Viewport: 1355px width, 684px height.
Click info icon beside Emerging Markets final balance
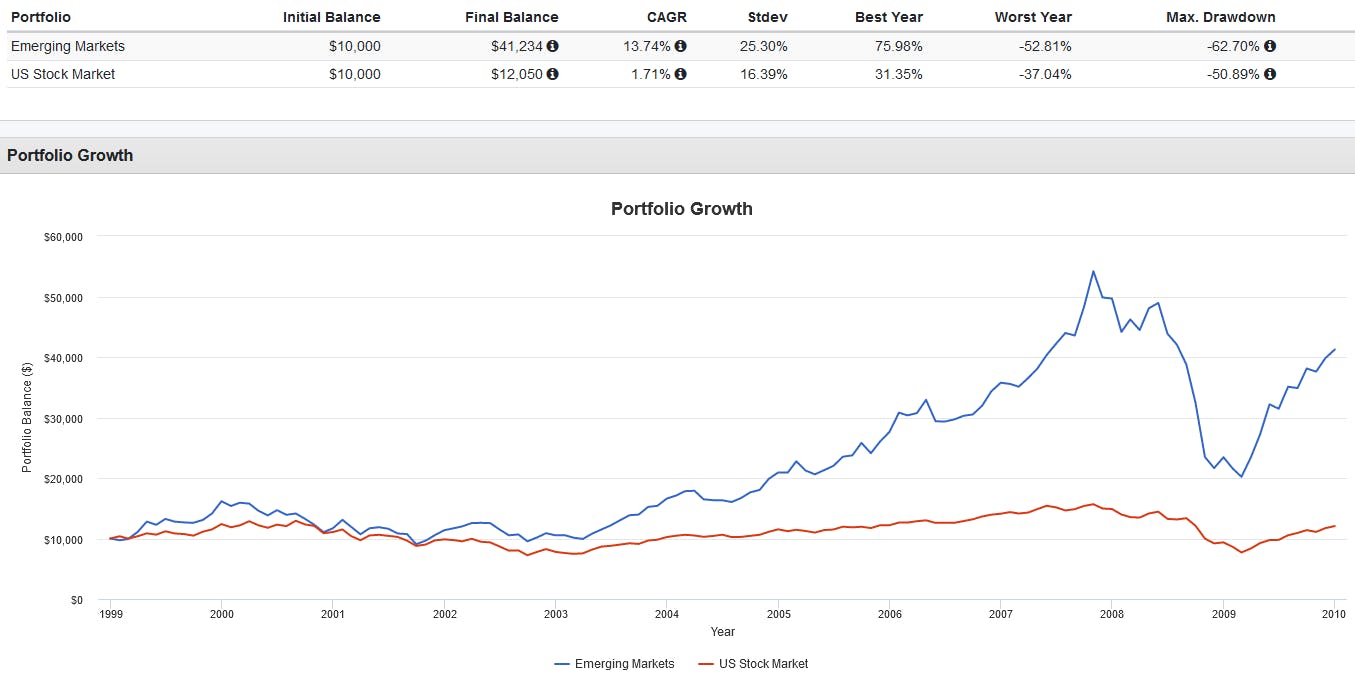[553, 46]
